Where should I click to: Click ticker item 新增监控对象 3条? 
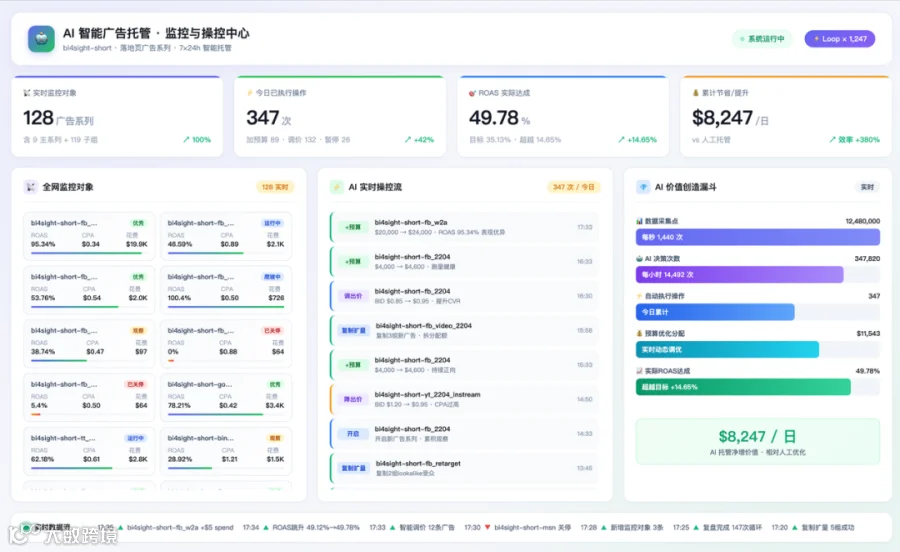637,527
